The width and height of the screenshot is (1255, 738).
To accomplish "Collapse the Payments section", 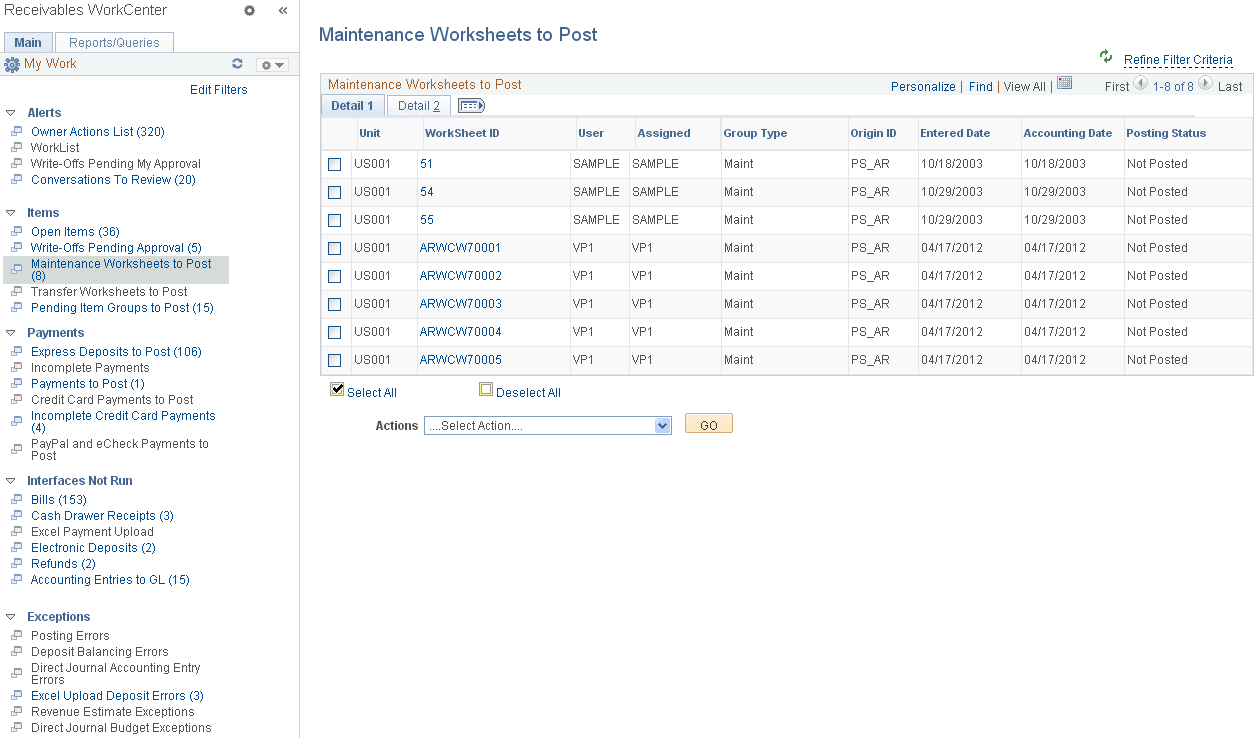I will (x=9, y=332).
